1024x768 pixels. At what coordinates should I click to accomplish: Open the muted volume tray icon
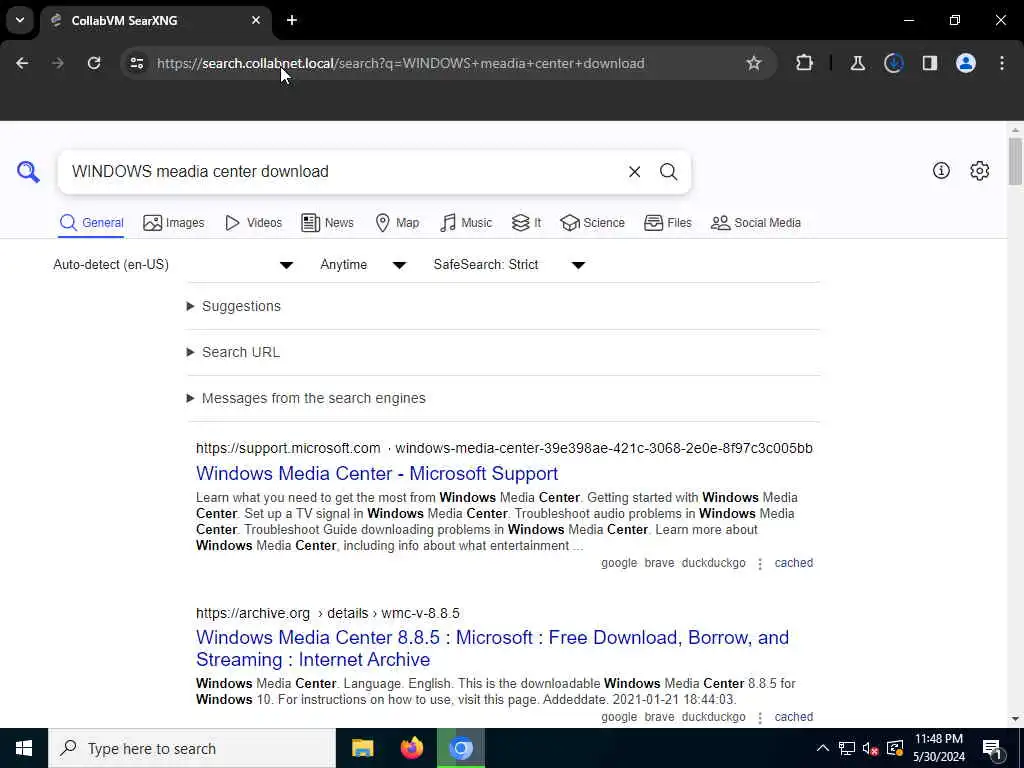[871, 748]
